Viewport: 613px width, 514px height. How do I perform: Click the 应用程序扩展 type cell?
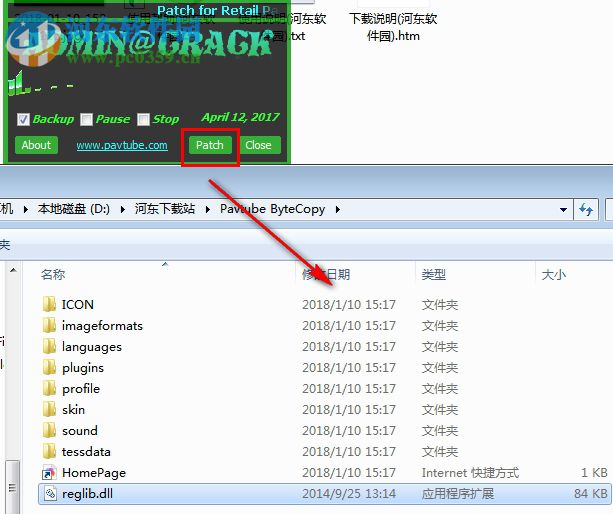click(x=458, y=494)
